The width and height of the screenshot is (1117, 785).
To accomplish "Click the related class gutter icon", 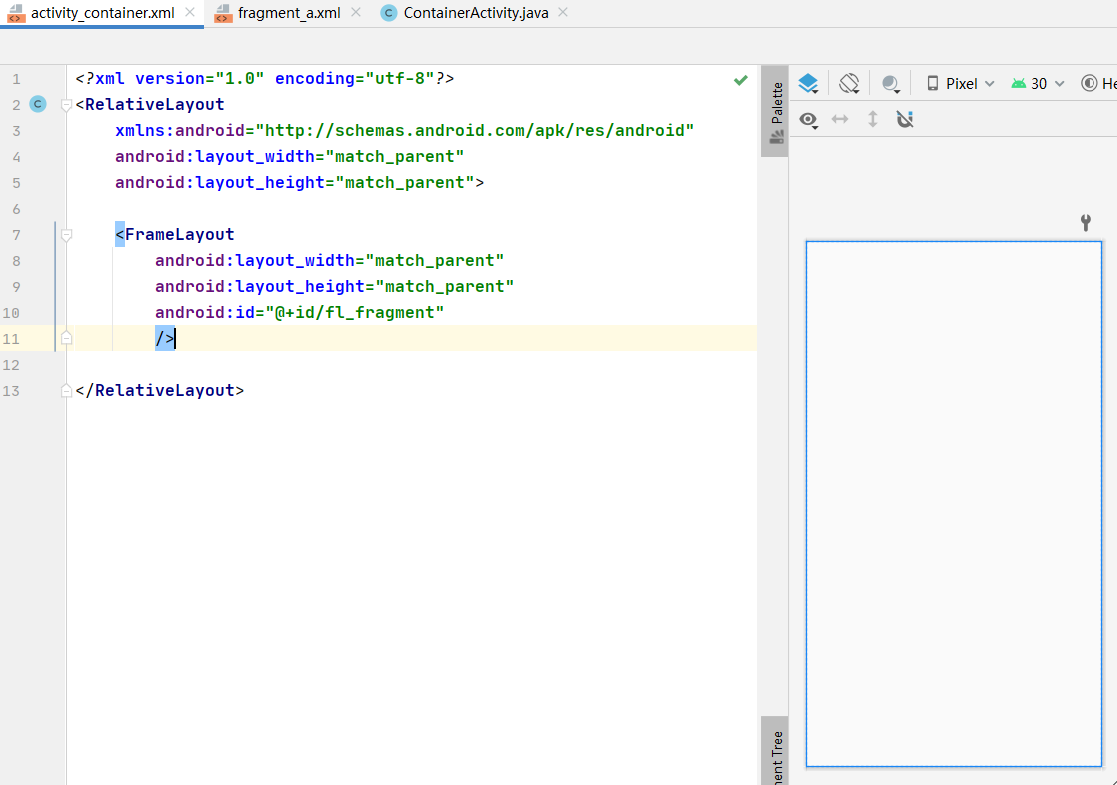I will coord(38,104).
